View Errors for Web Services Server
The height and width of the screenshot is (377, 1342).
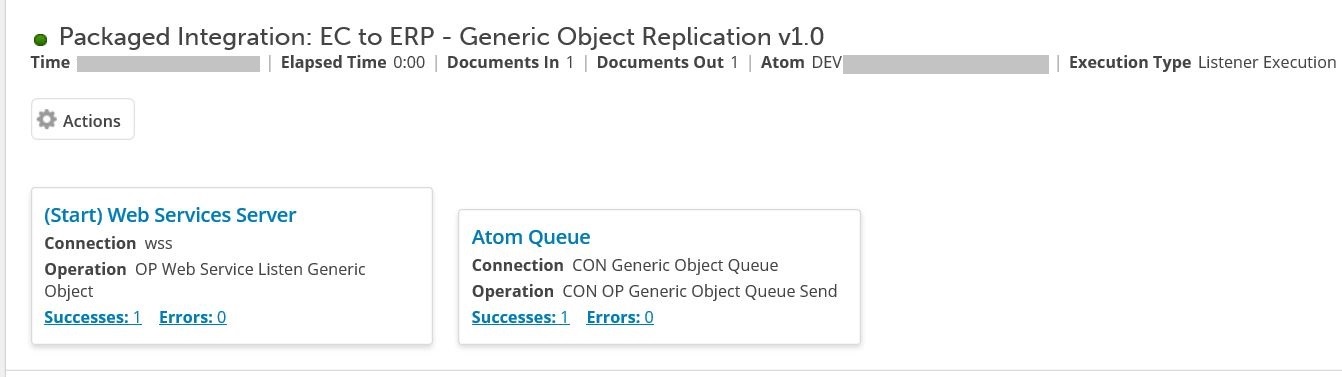point(192,317)
